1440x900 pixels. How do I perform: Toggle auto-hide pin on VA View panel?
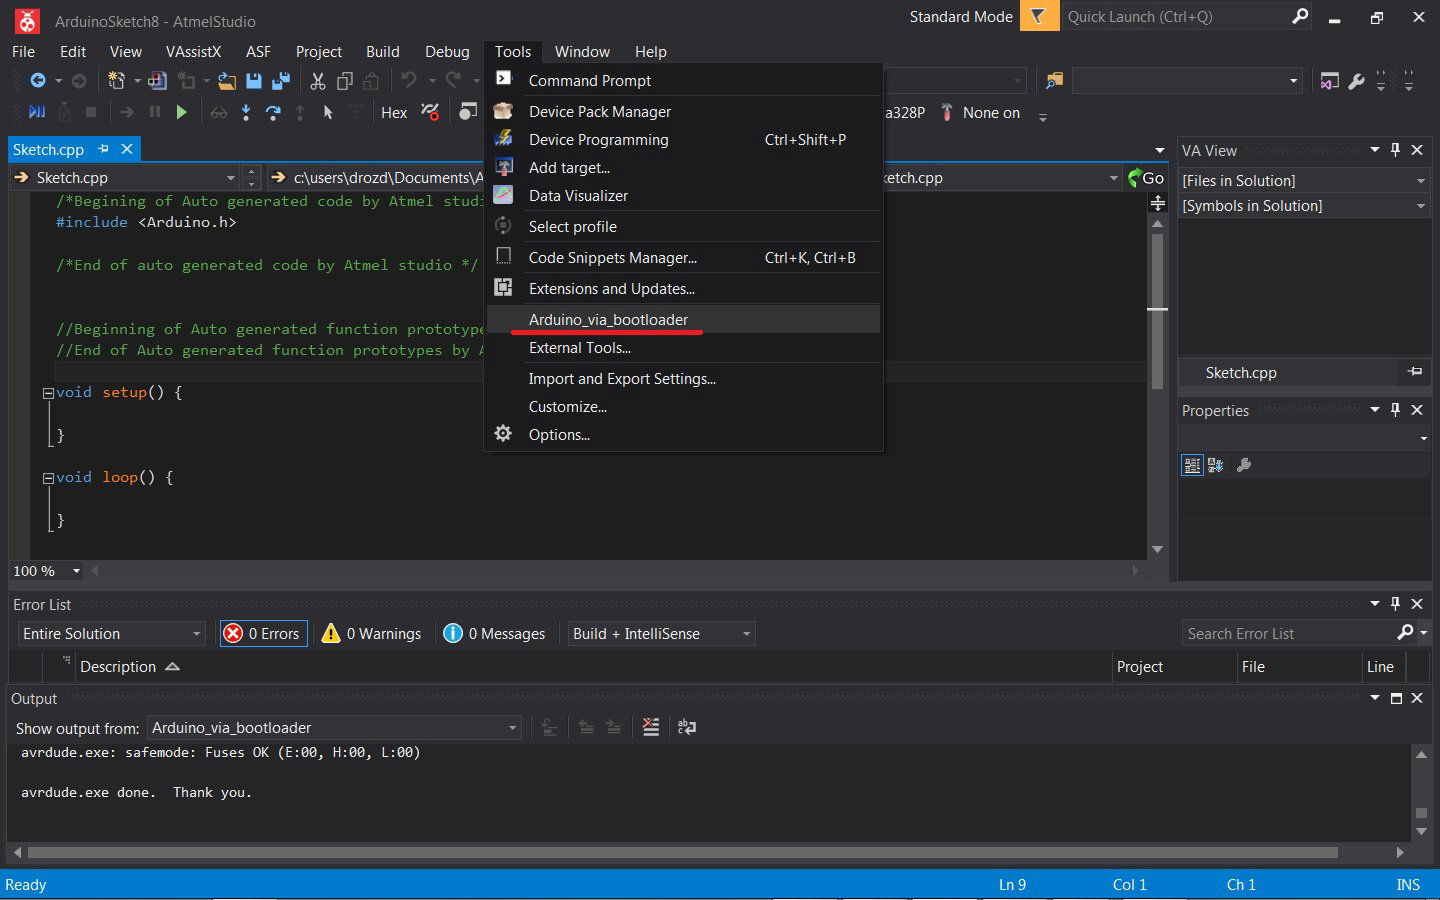1396,150
